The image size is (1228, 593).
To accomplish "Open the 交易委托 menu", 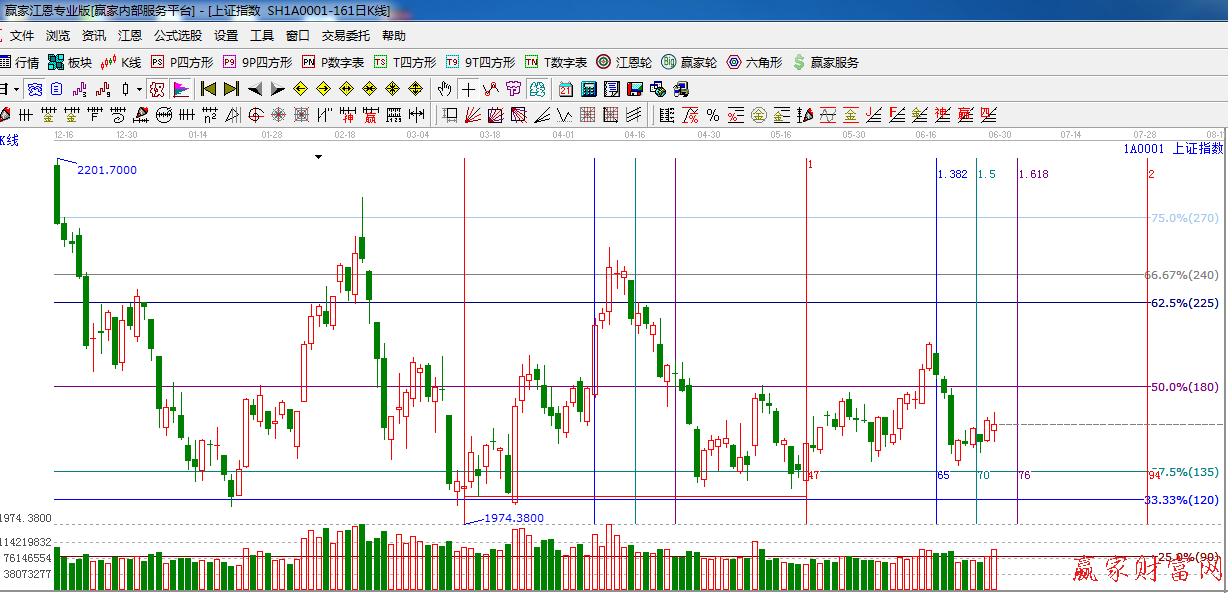I will [x=345, y=36].
